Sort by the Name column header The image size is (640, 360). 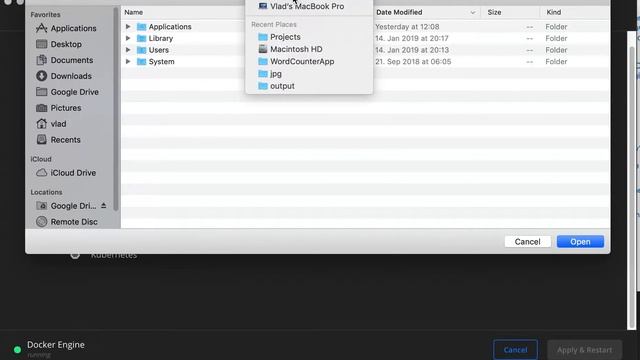[133, 12]
